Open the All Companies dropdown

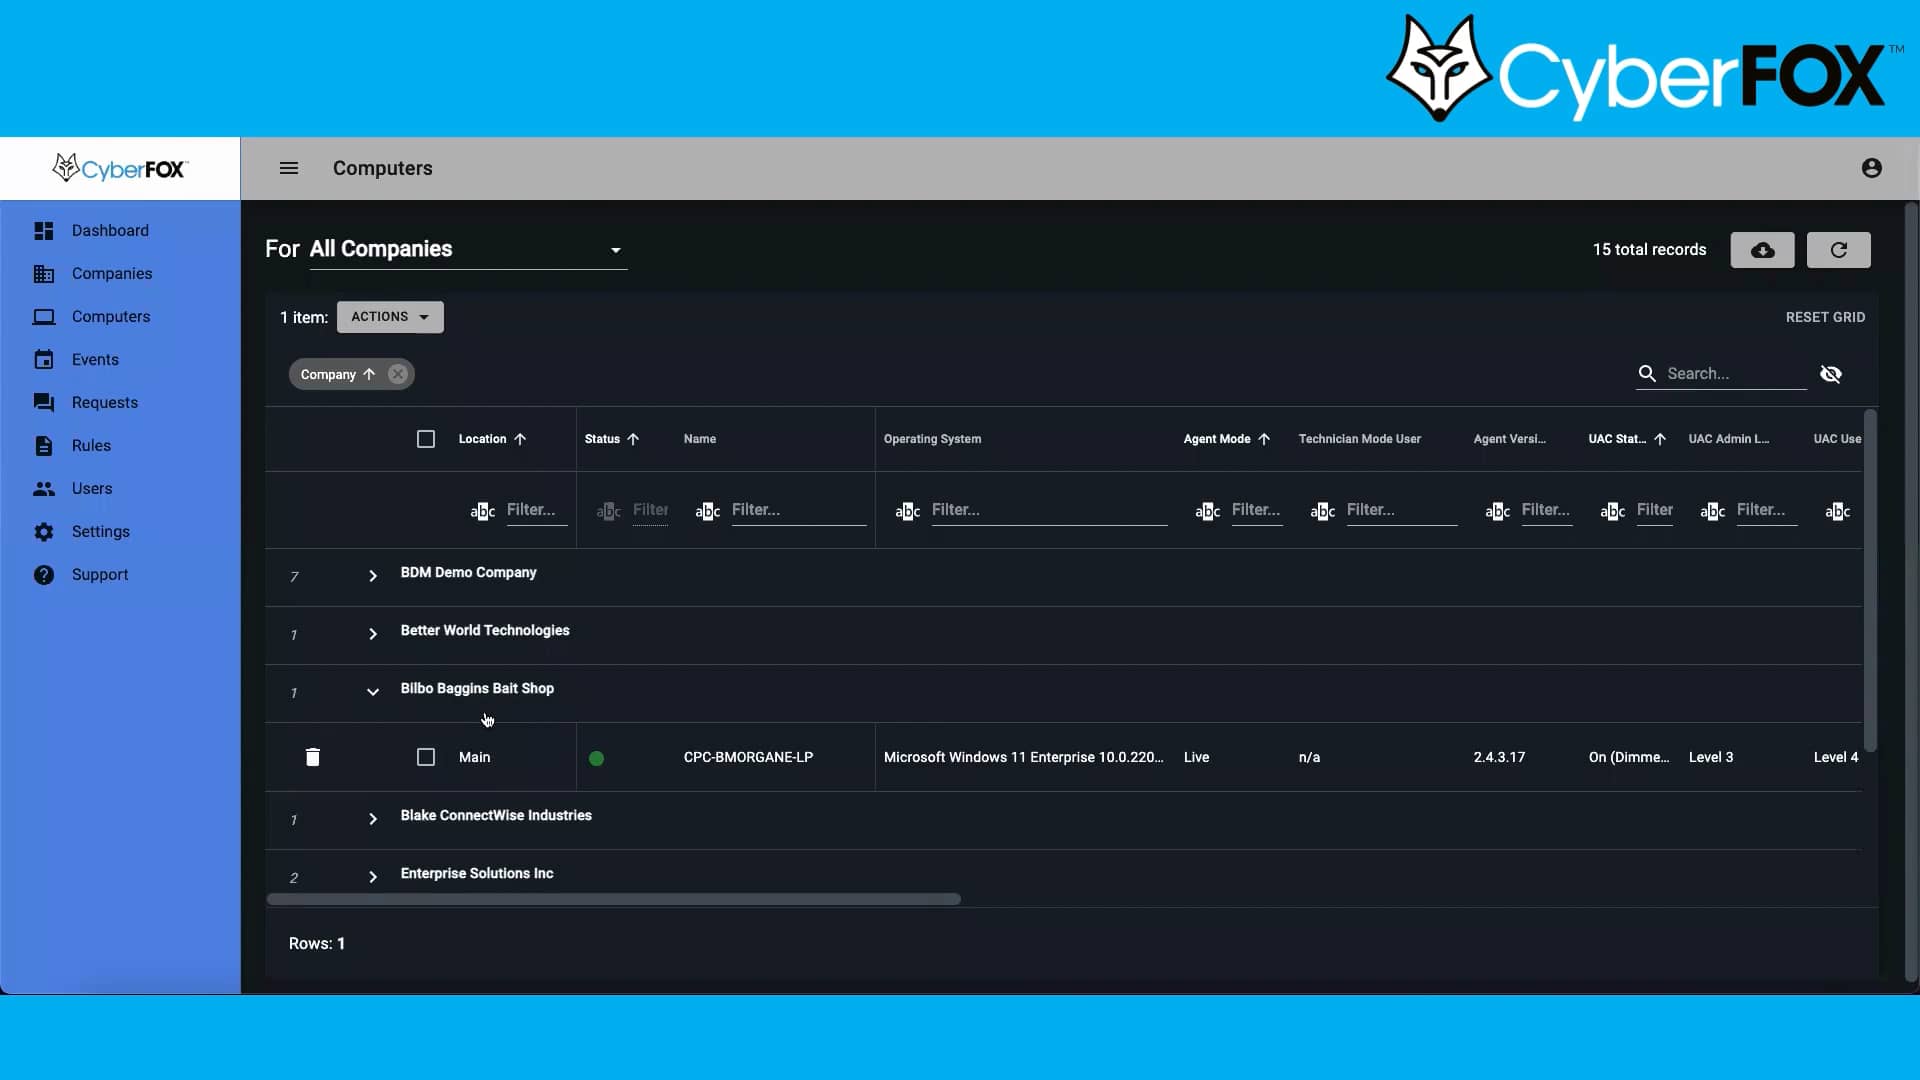click(615, 250)
